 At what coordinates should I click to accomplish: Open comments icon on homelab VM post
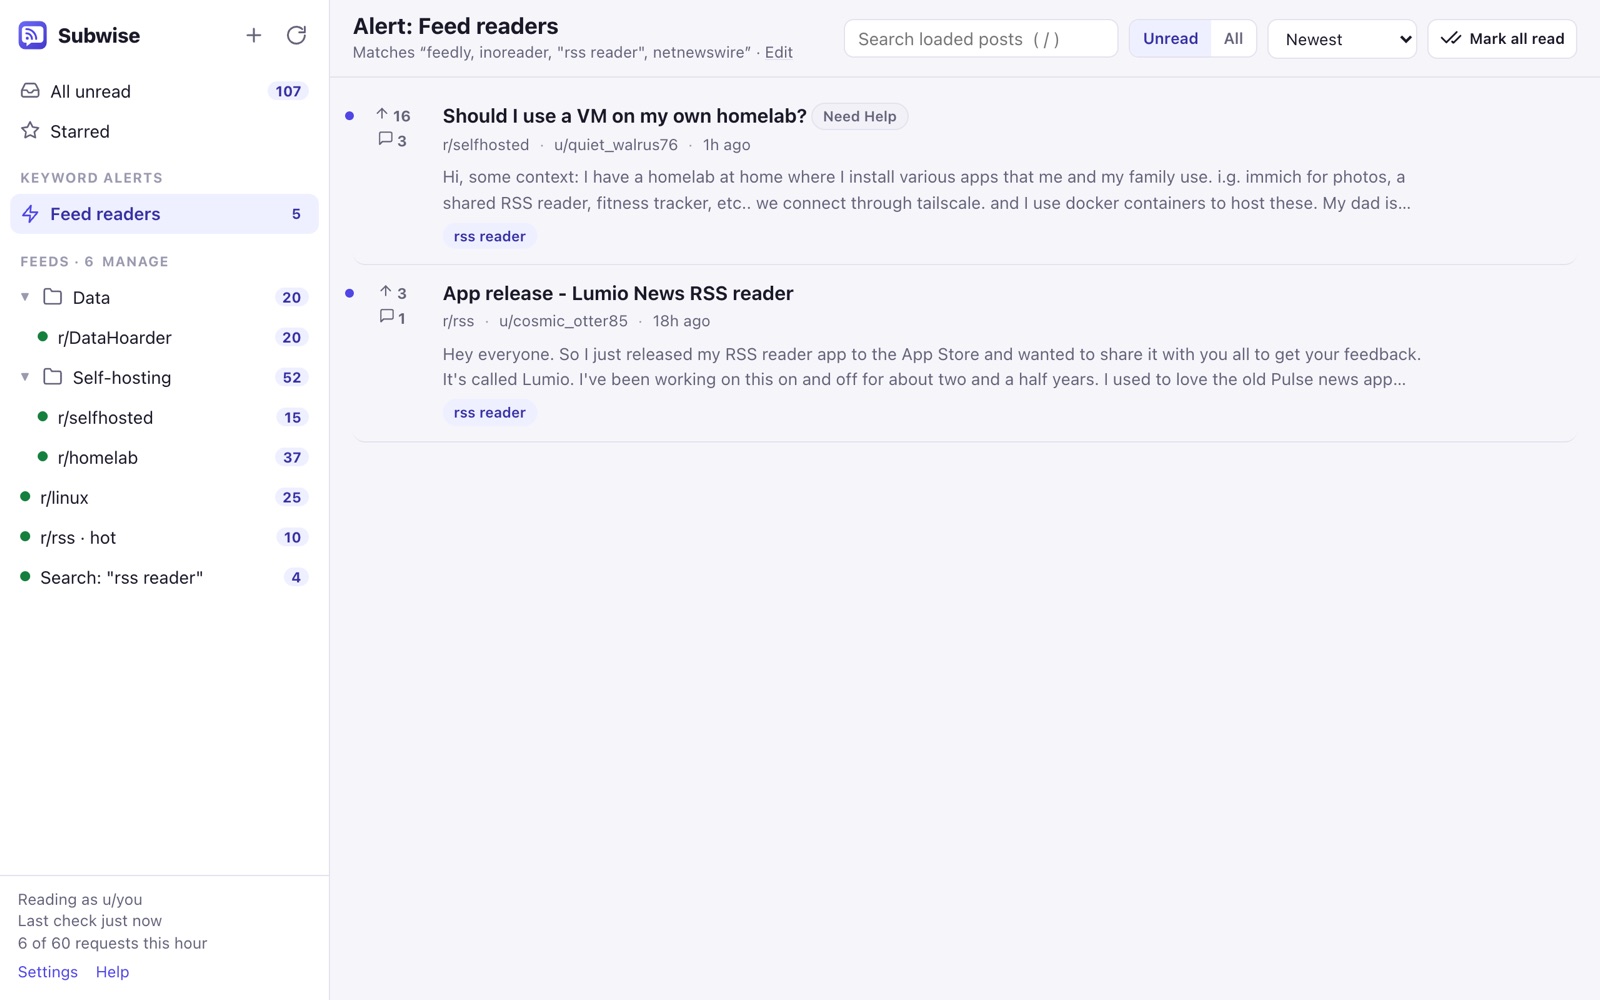385,140
